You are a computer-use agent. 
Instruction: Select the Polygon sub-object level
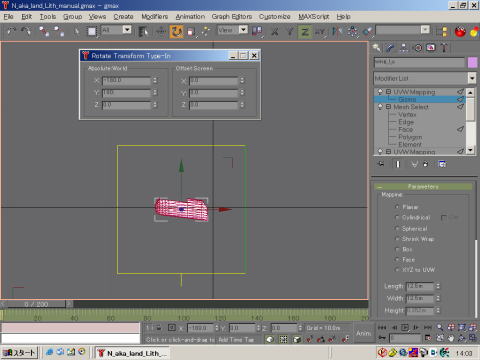(410, 137)
